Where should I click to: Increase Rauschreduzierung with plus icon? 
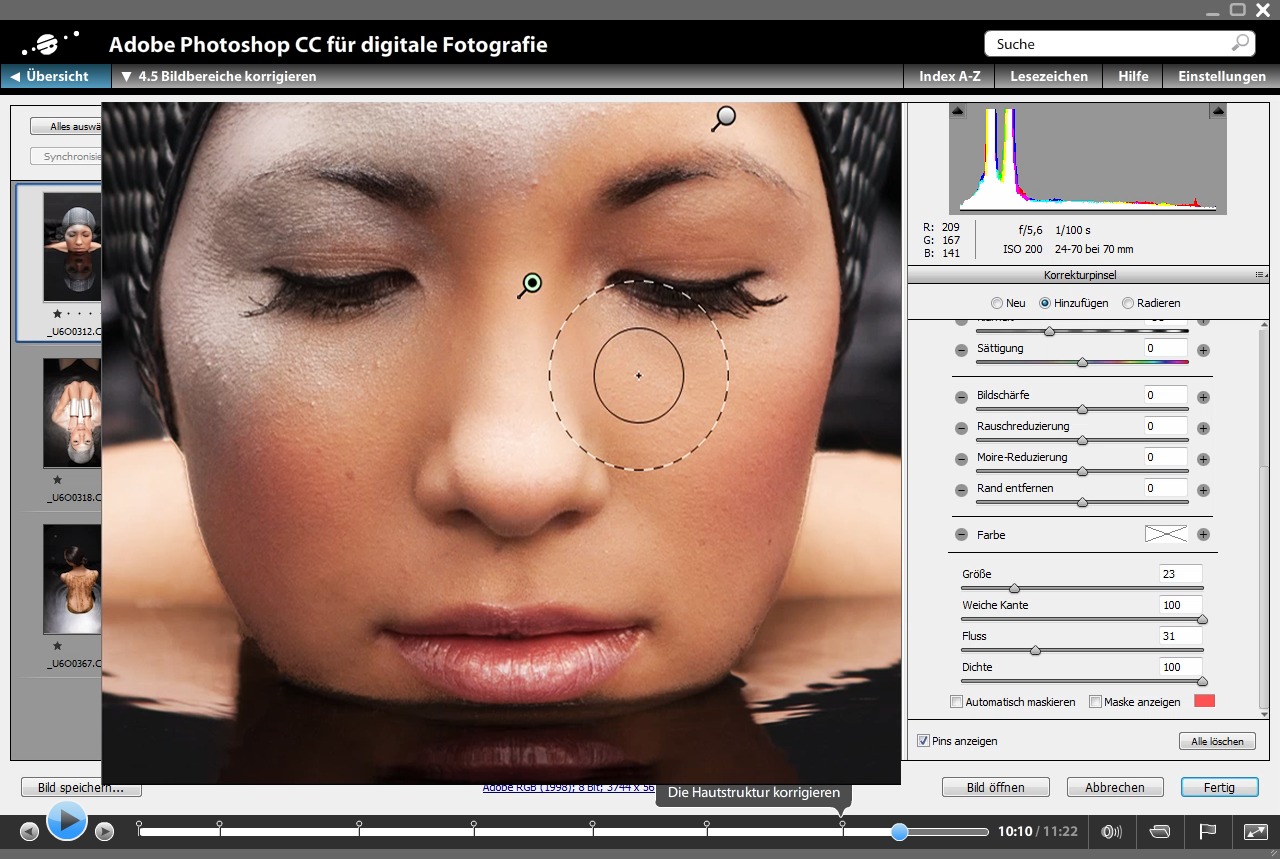1204,428
